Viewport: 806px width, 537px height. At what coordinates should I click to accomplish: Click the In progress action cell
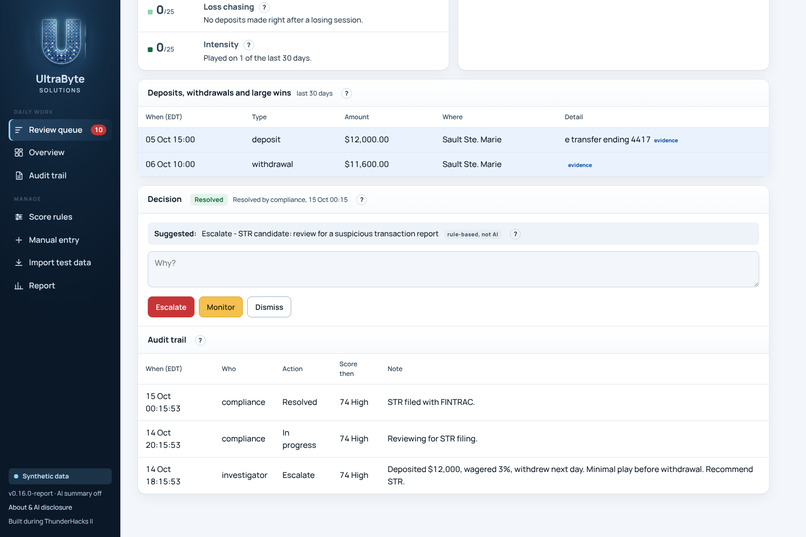[299, 439]
